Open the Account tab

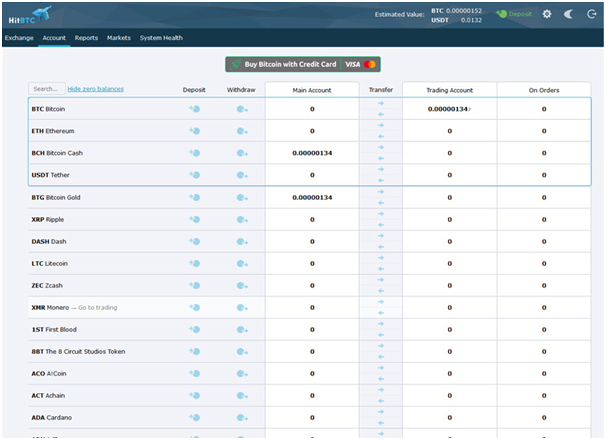point(54,38)
